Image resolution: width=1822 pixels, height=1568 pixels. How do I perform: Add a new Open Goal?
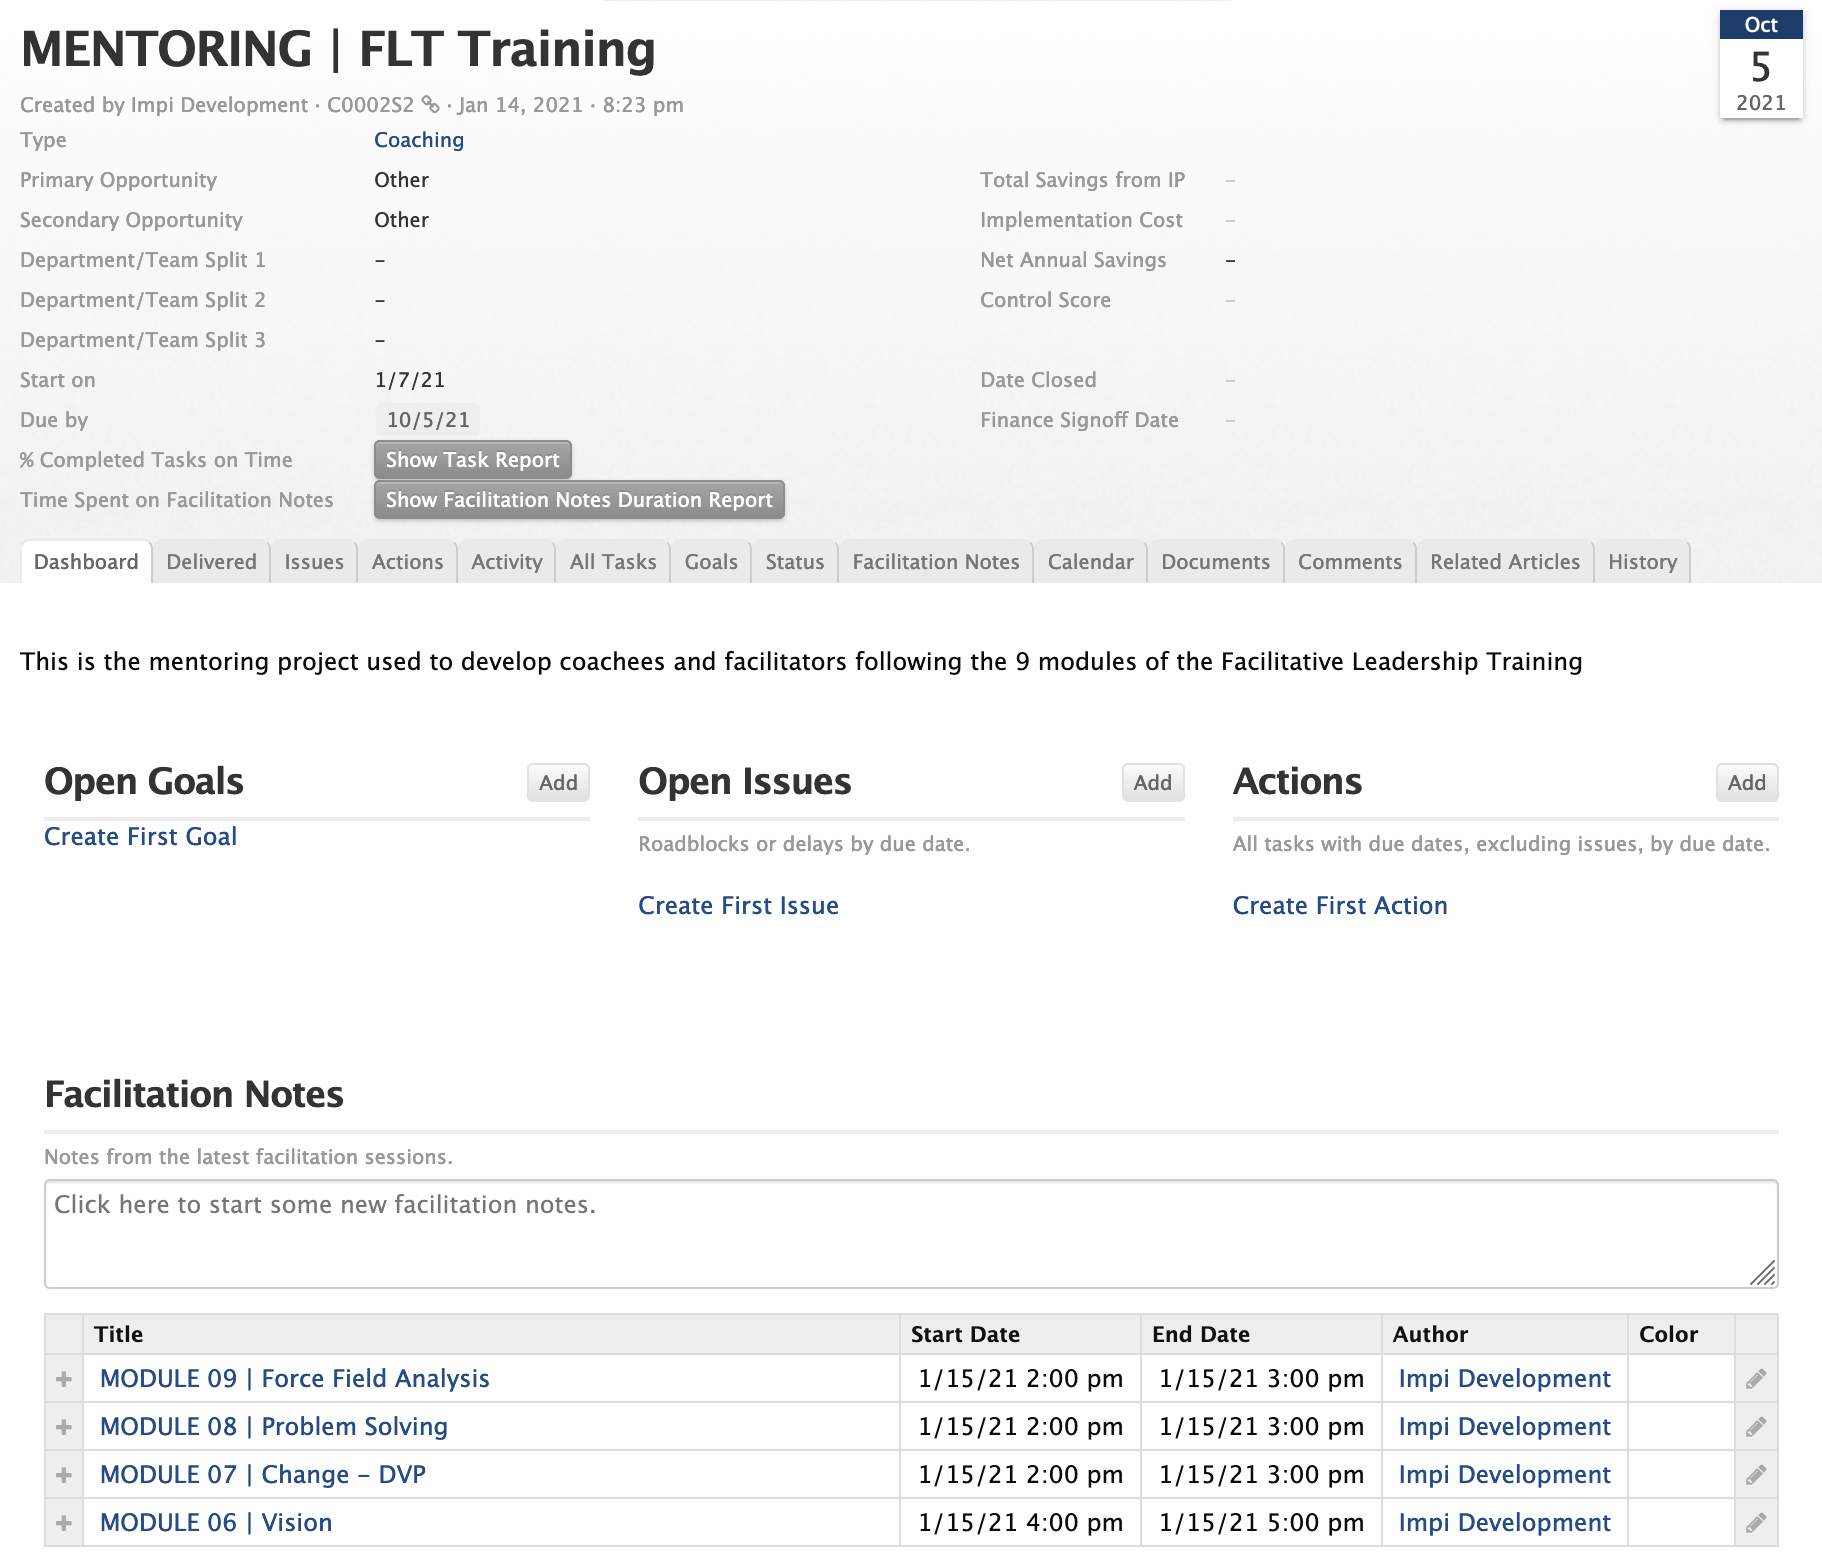[x=558, y=783]
